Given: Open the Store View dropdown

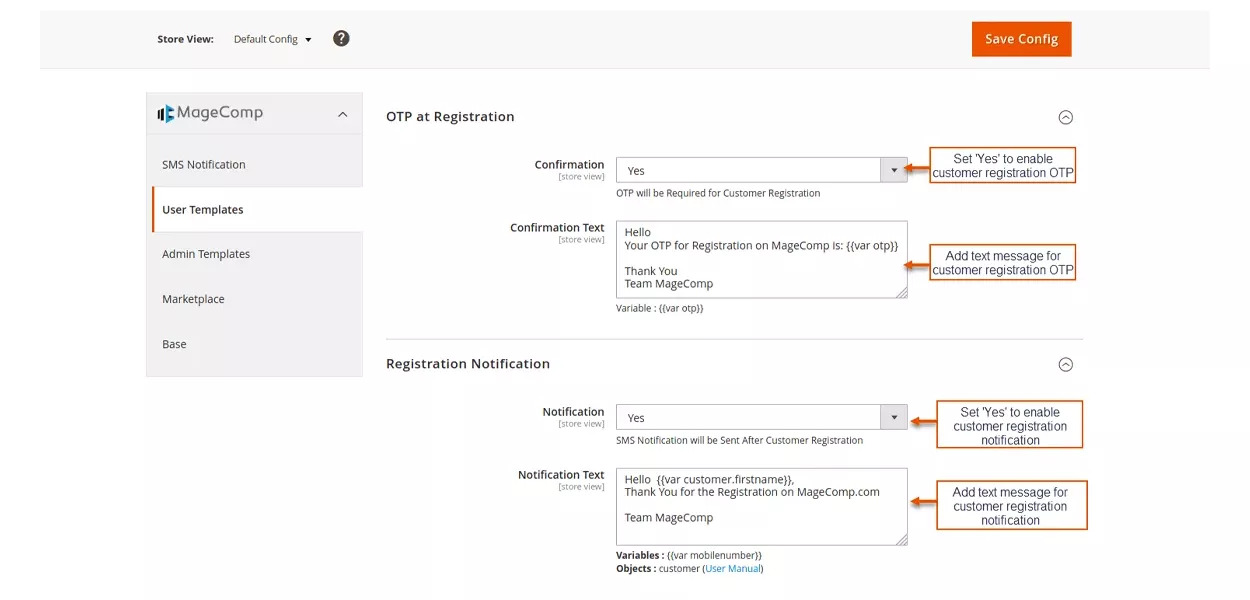Looking at the screenshot, I should pyautogui.click(x=272, y=38).
